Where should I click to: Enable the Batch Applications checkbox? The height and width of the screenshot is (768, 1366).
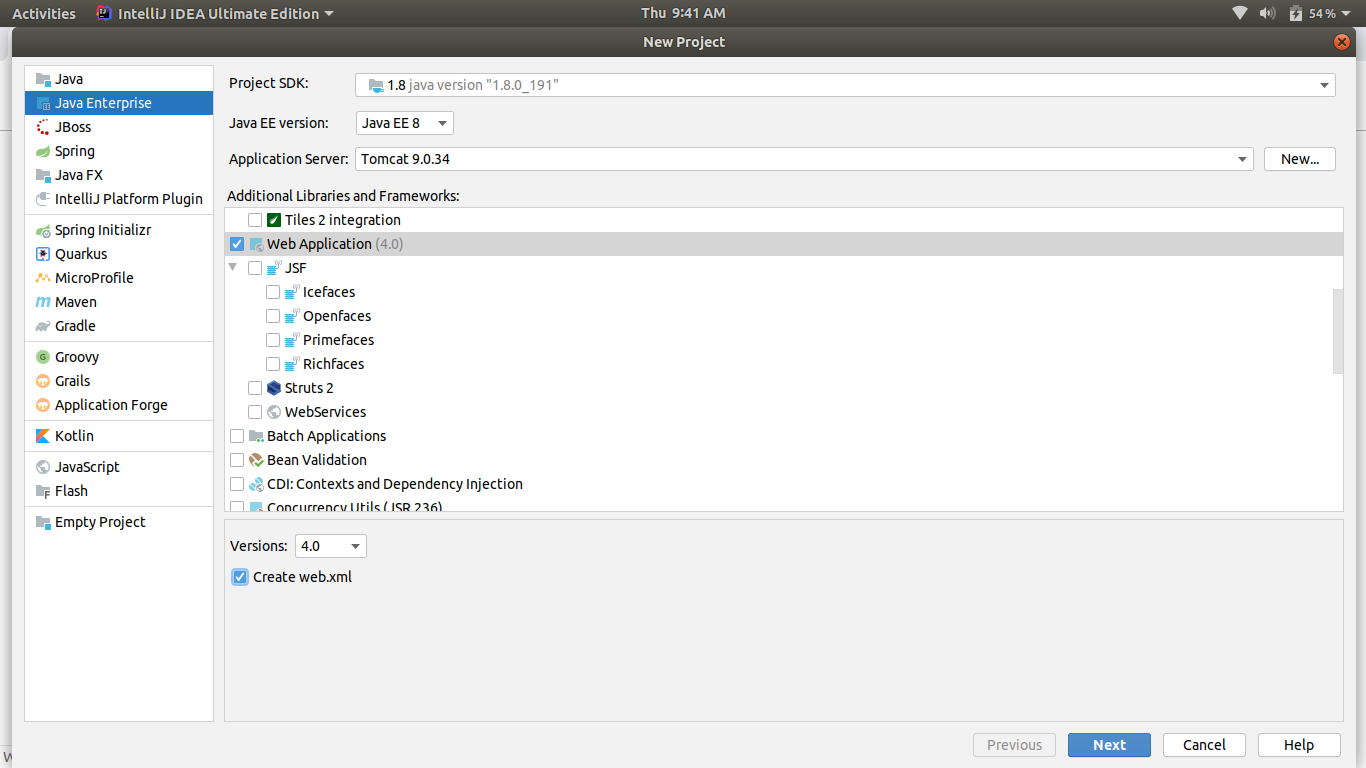(237, 436)
